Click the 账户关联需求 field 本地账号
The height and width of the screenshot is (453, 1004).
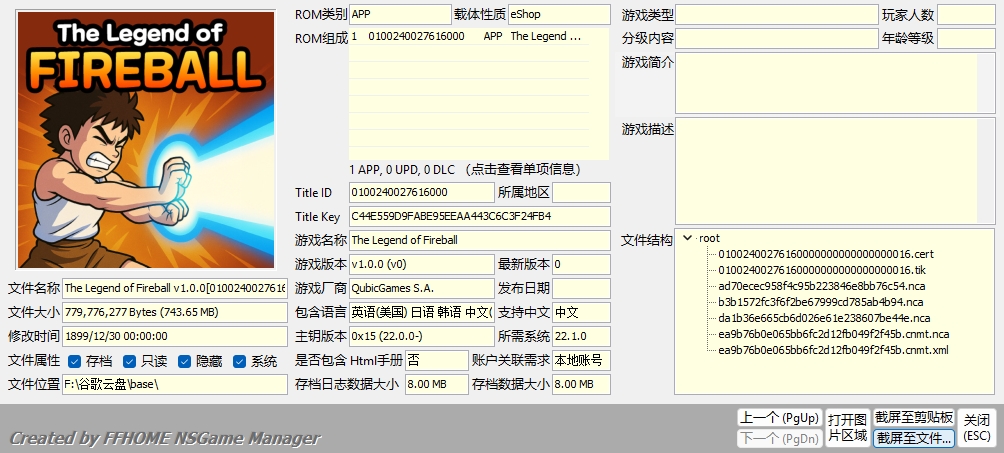pos(581,360)
